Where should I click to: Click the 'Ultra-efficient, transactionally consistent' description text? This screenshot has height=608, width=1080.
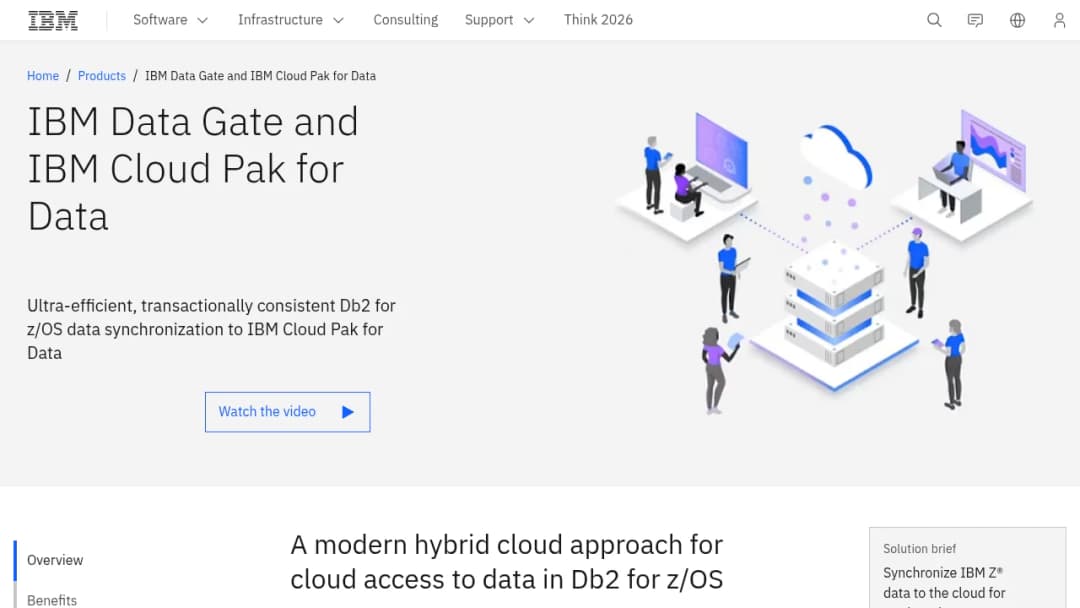coord(211,329)
